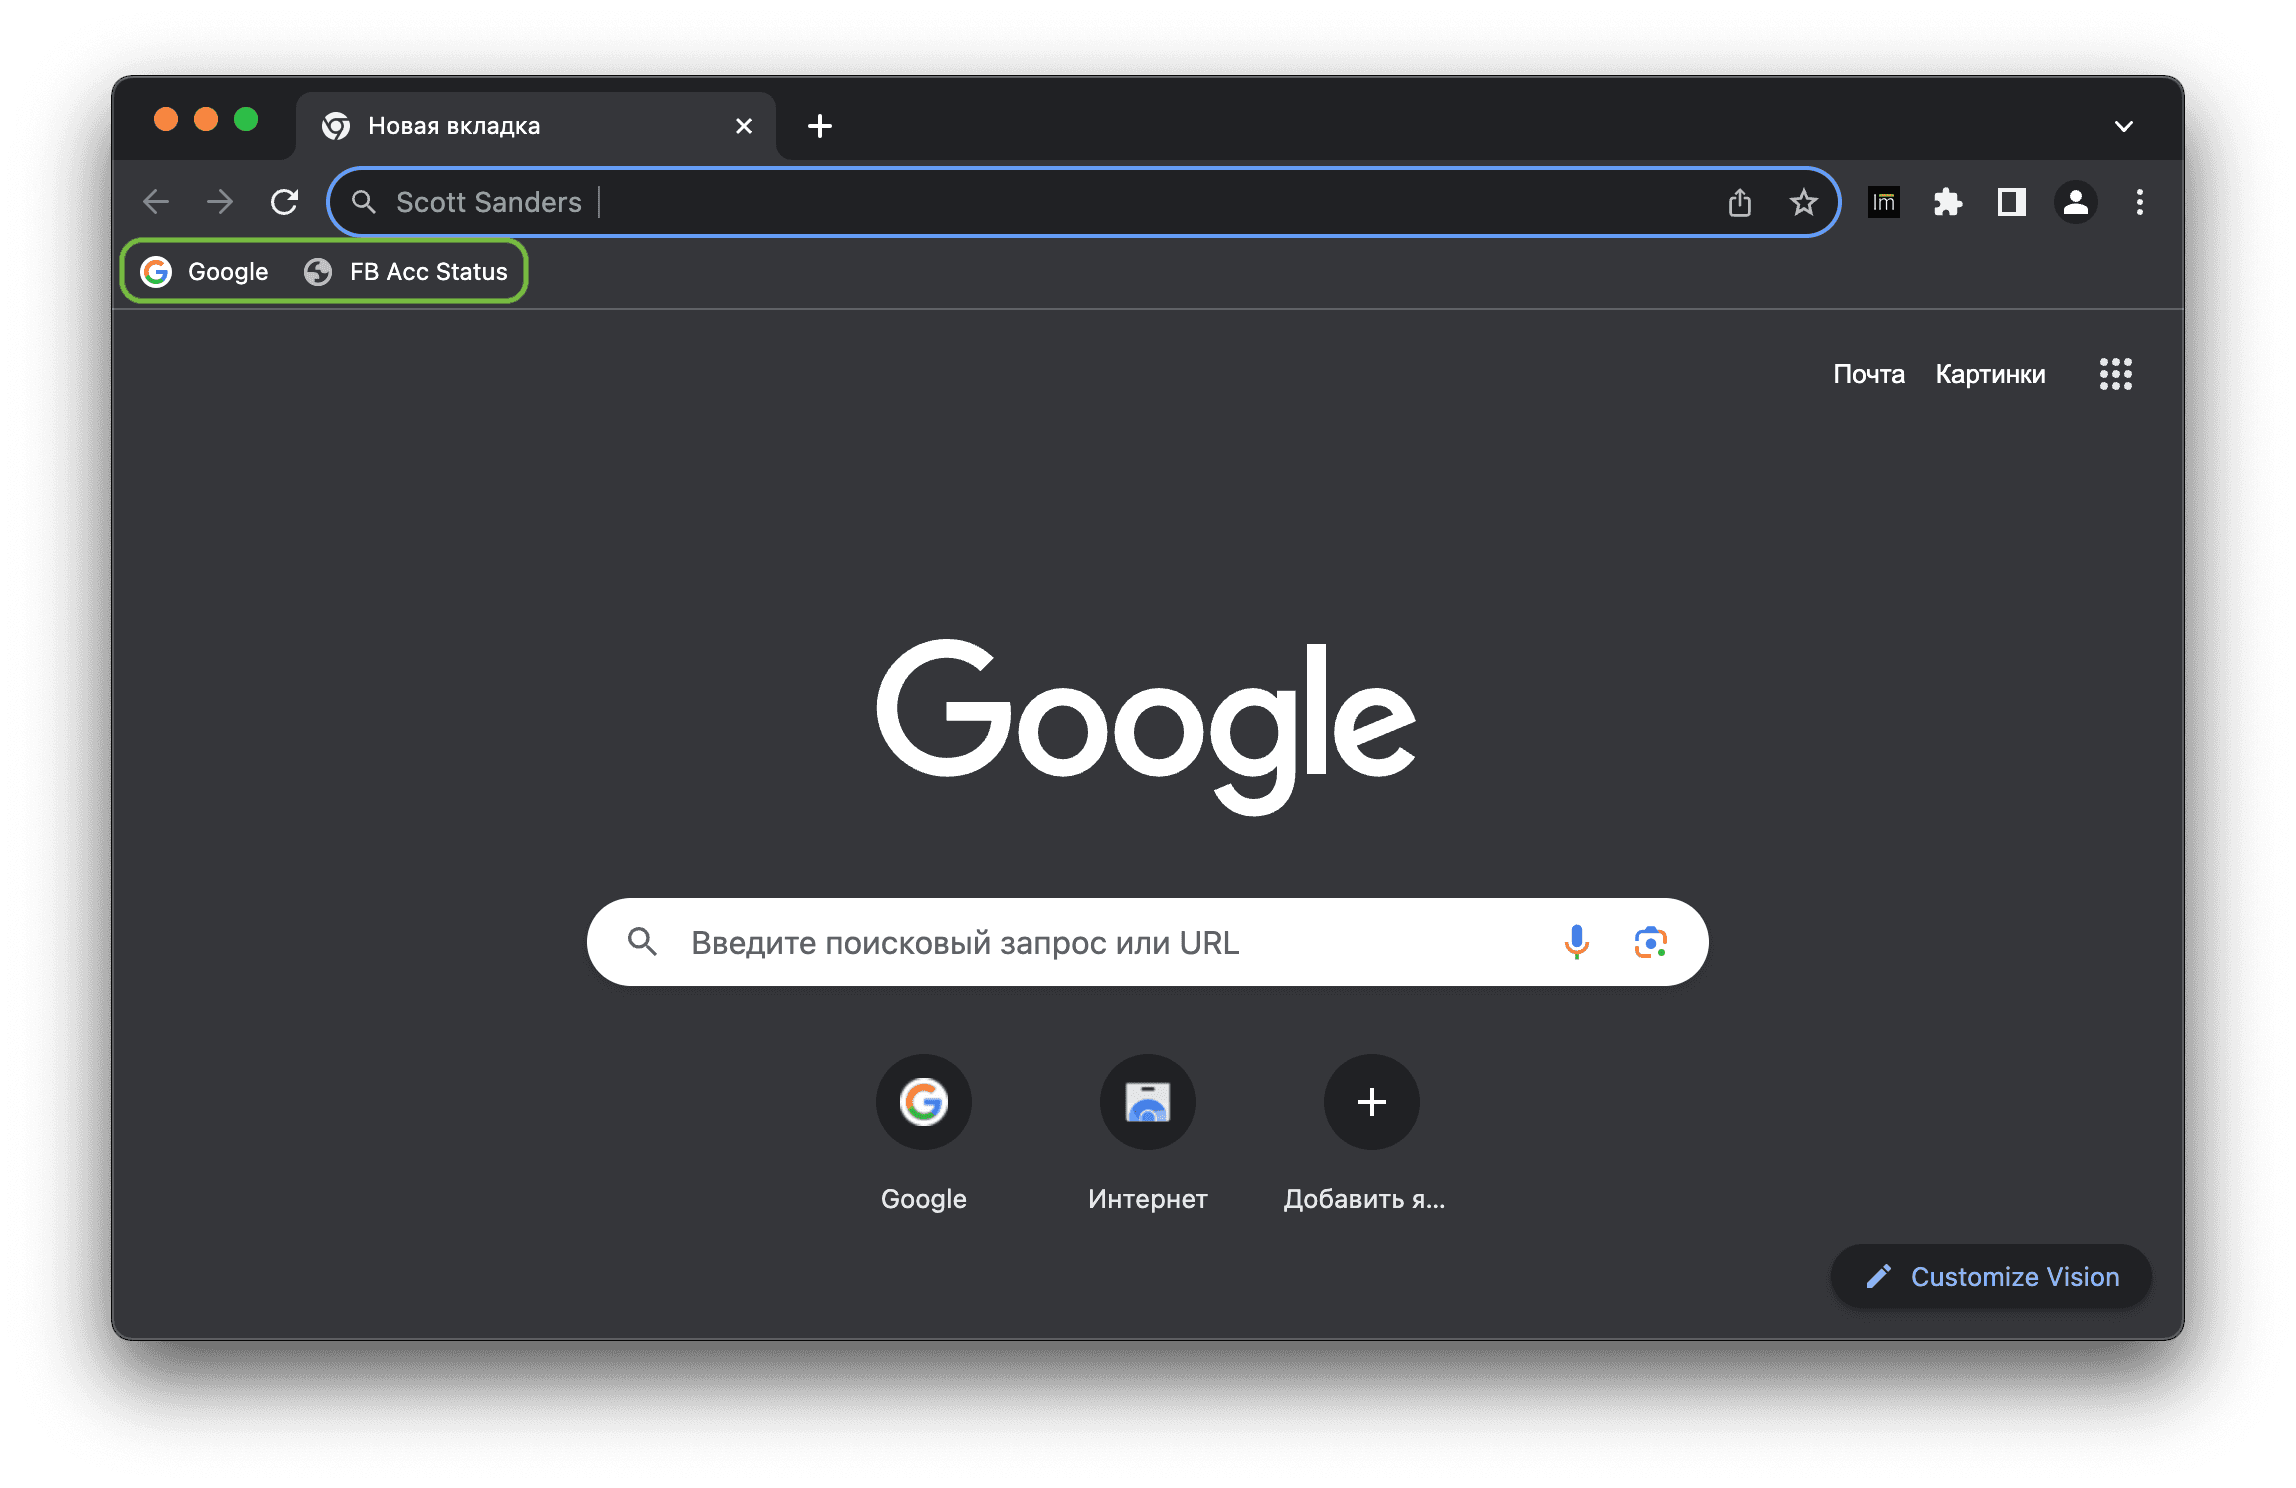This screenshot has width=2296, height=1488.
Task: Open the FB Acc Status bookmark
Action: (407, 272)
